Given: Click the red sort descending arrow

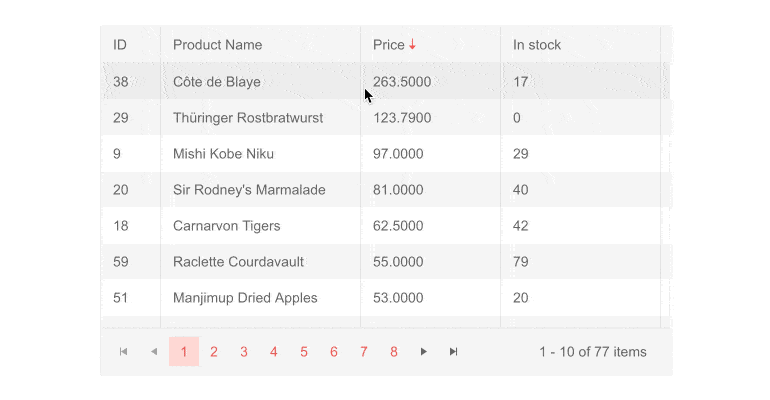Looking at the screenshot, I should pos(412,44).
